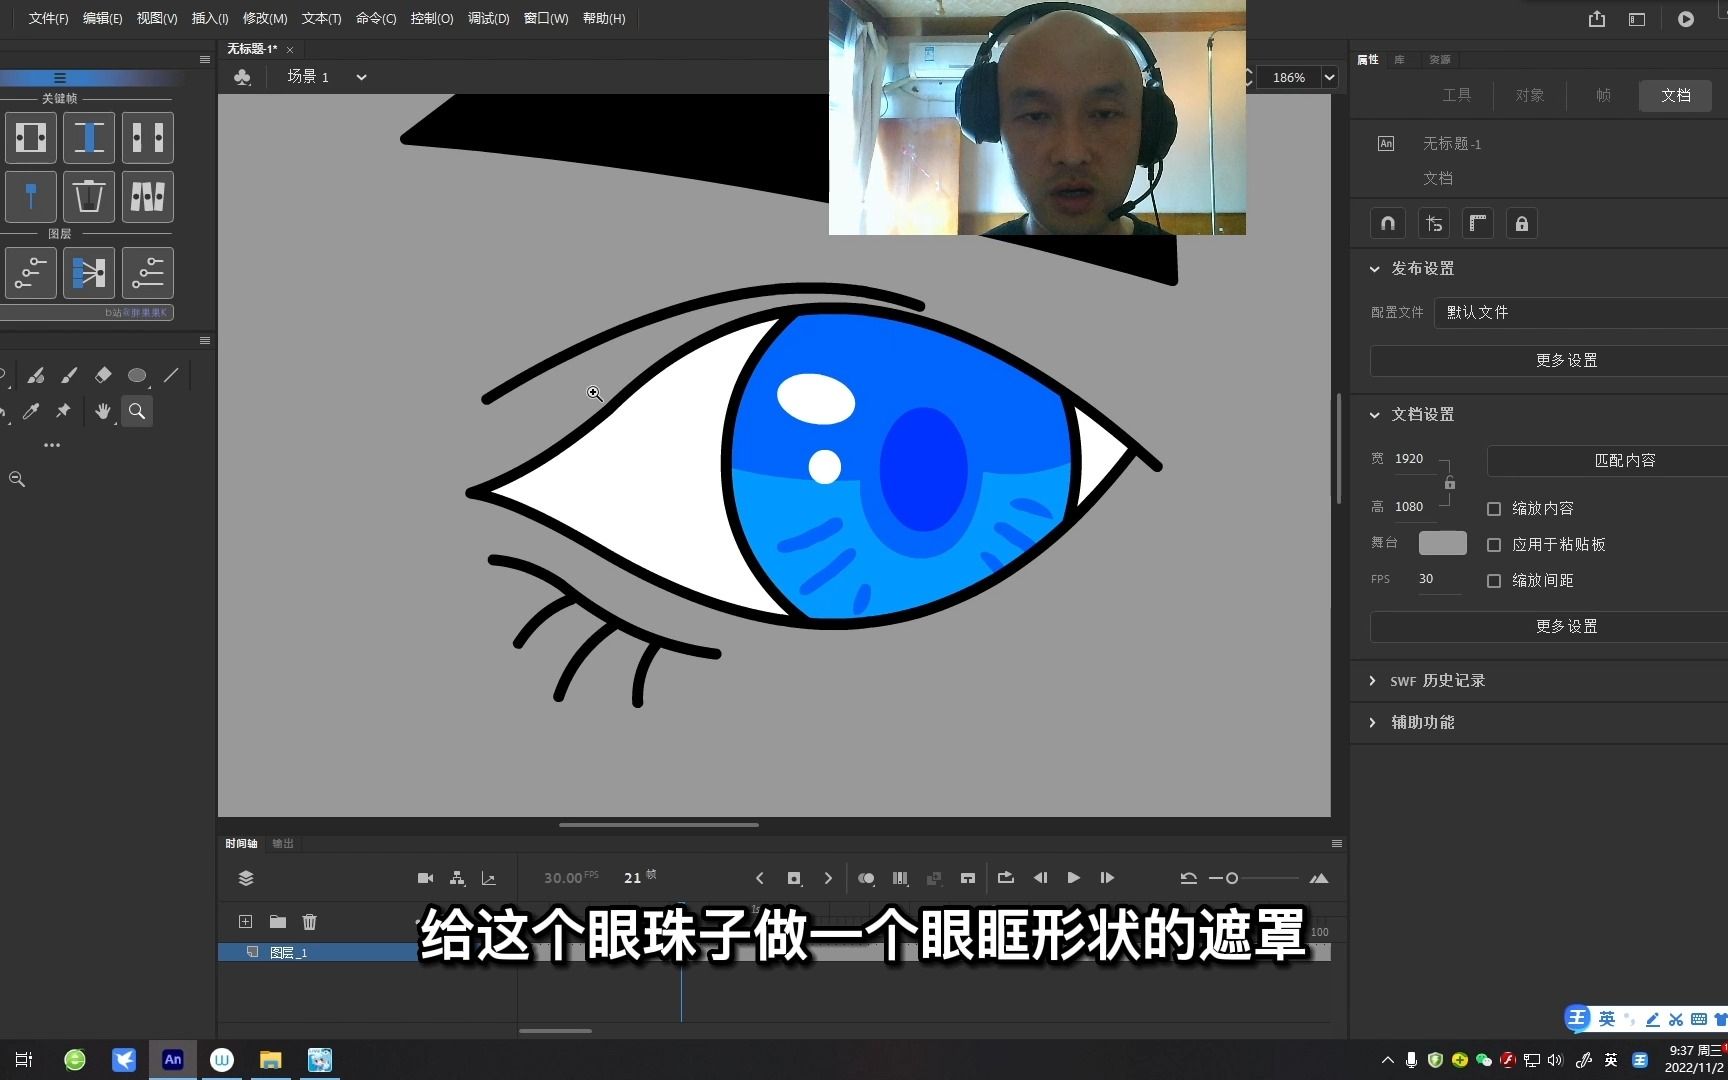
Task: Select the Asset Warp pin tool
Action: click(64, 411)
